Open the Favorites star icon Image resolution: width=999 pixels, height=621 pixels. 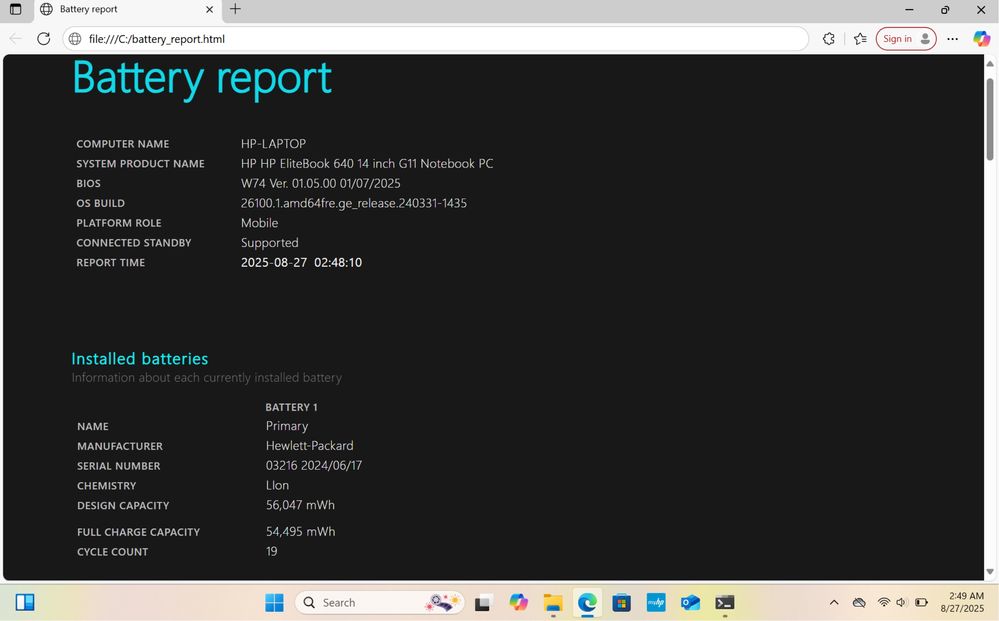[860, 39]
